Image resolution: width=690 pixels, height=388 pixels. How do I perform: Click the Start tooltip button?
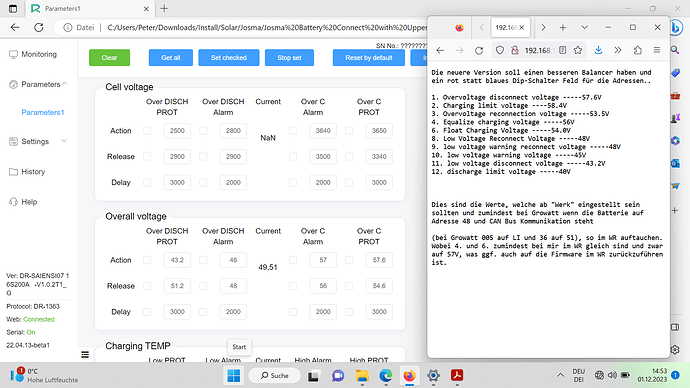coord(239,347)
